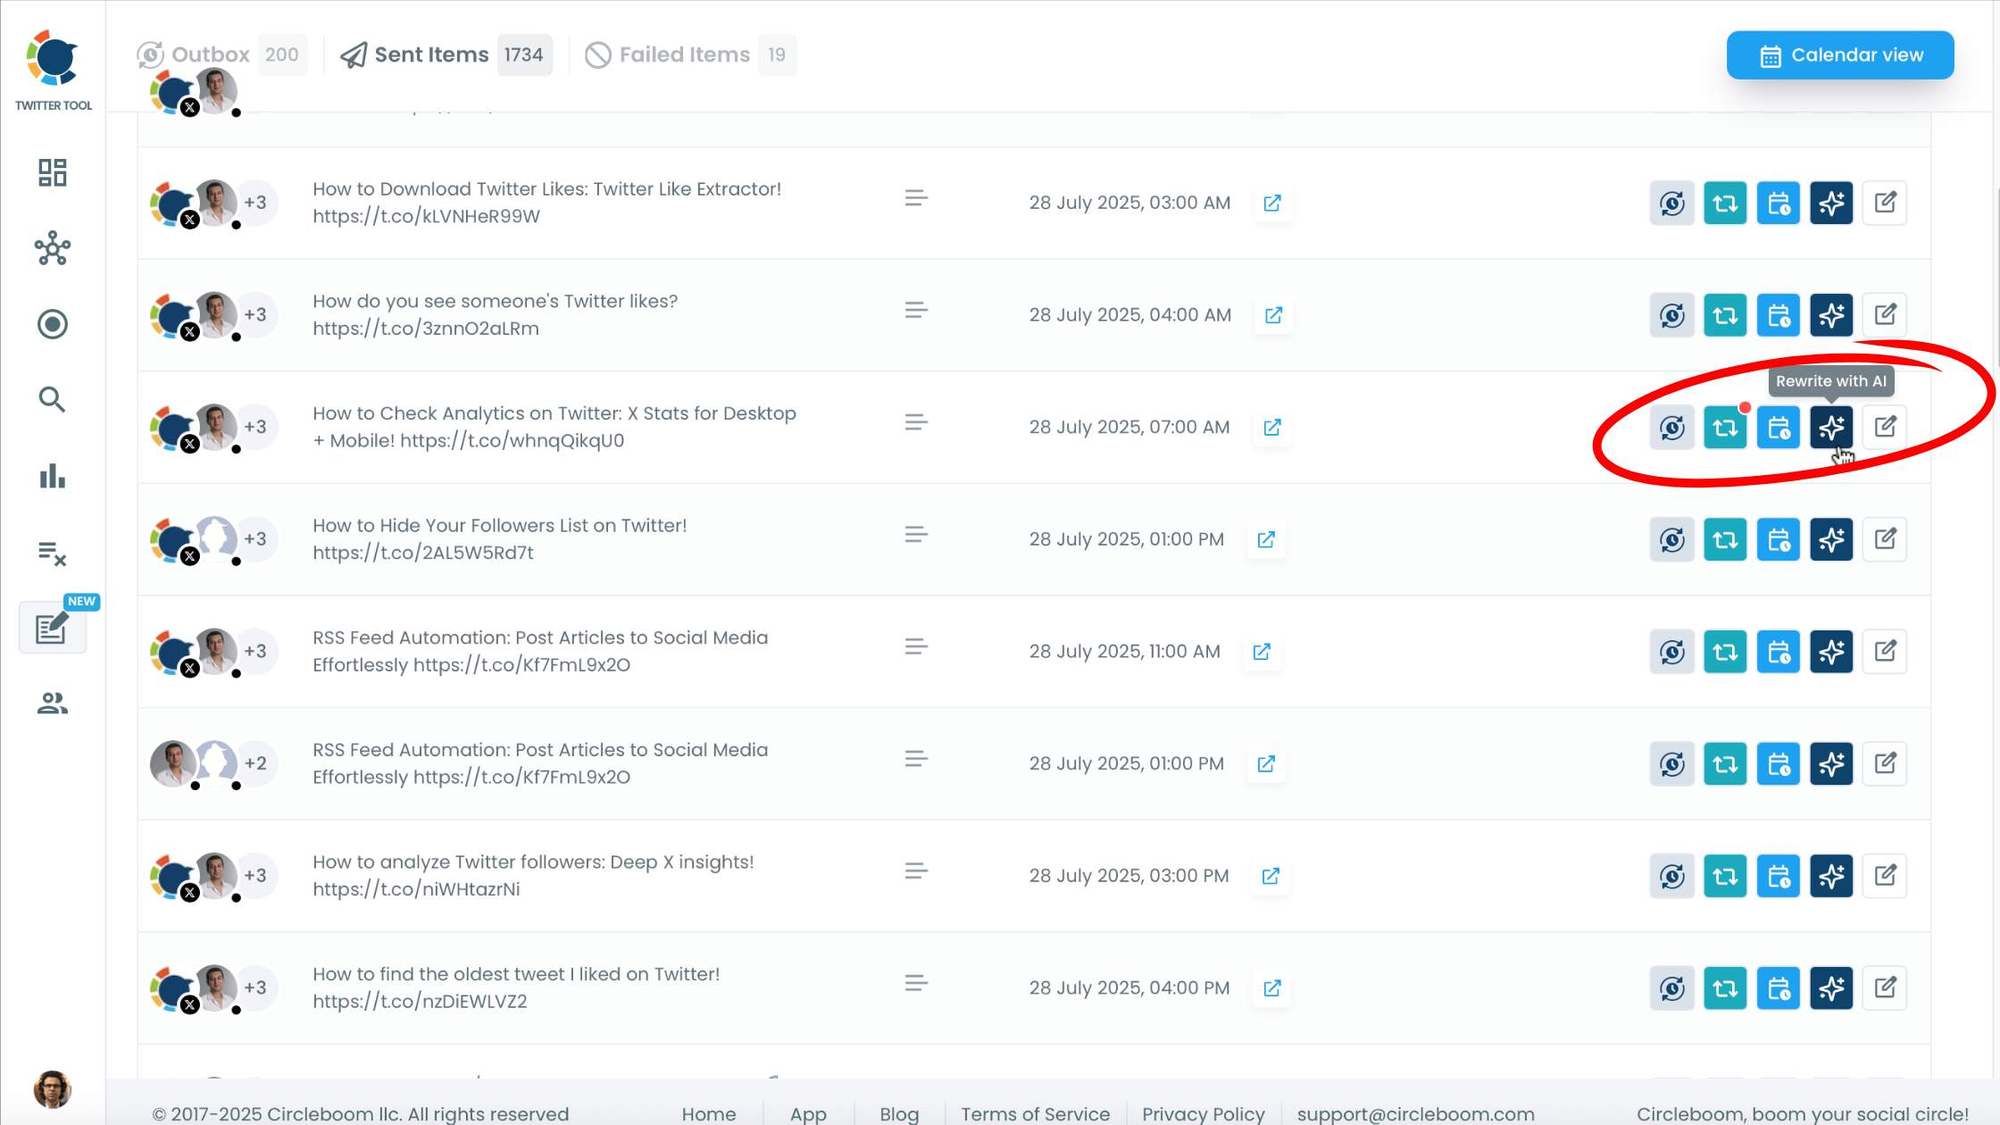Open the sidebar NEW post composer icon
The image size is (2000, 1125).
point(52,629)
